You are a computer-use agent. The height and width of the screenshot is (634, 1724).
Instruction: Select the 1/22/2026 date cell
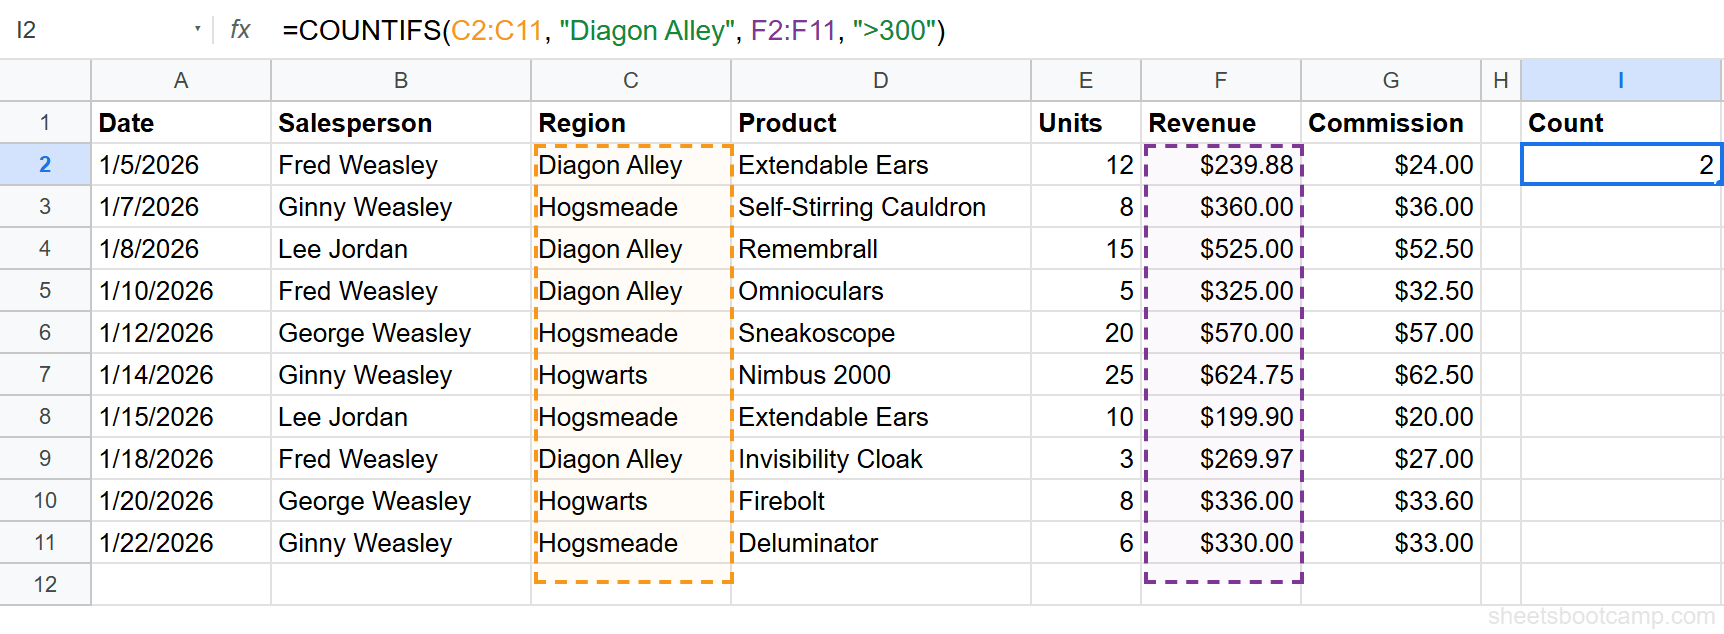click(x=180, y=543)
